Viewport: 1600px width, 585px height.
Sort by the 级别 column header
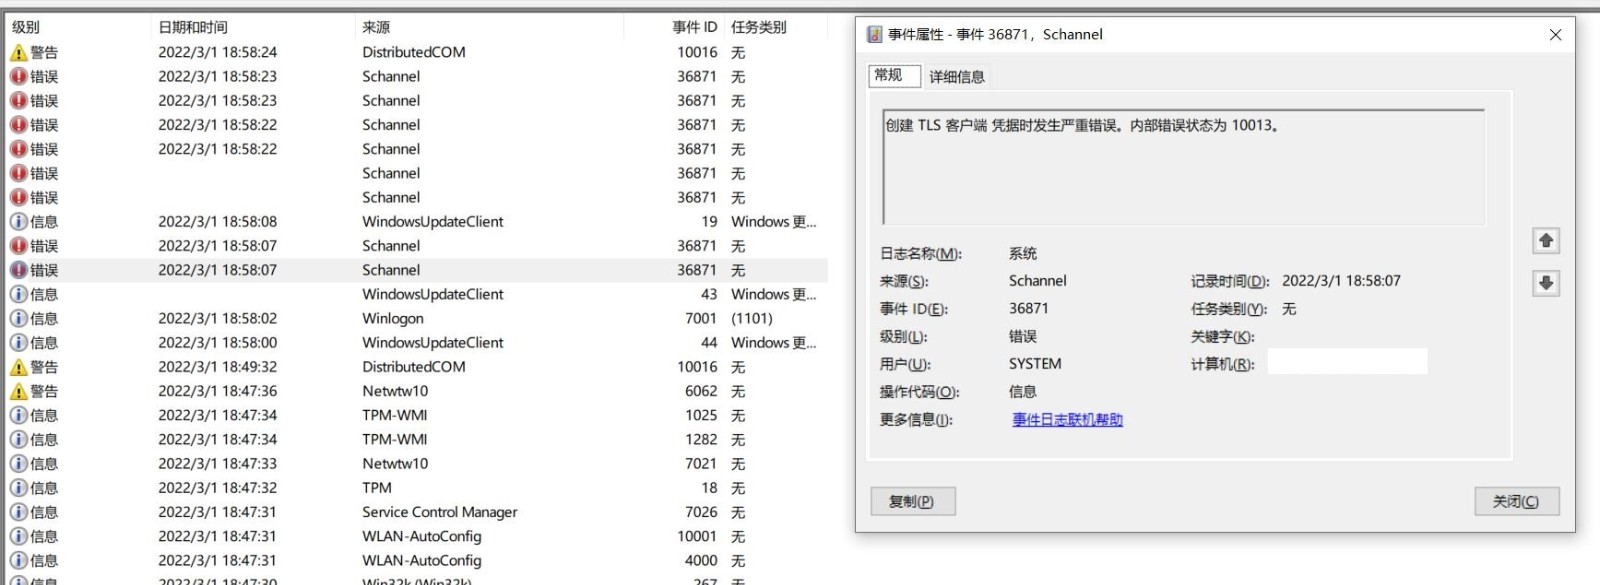coord(26,27)
